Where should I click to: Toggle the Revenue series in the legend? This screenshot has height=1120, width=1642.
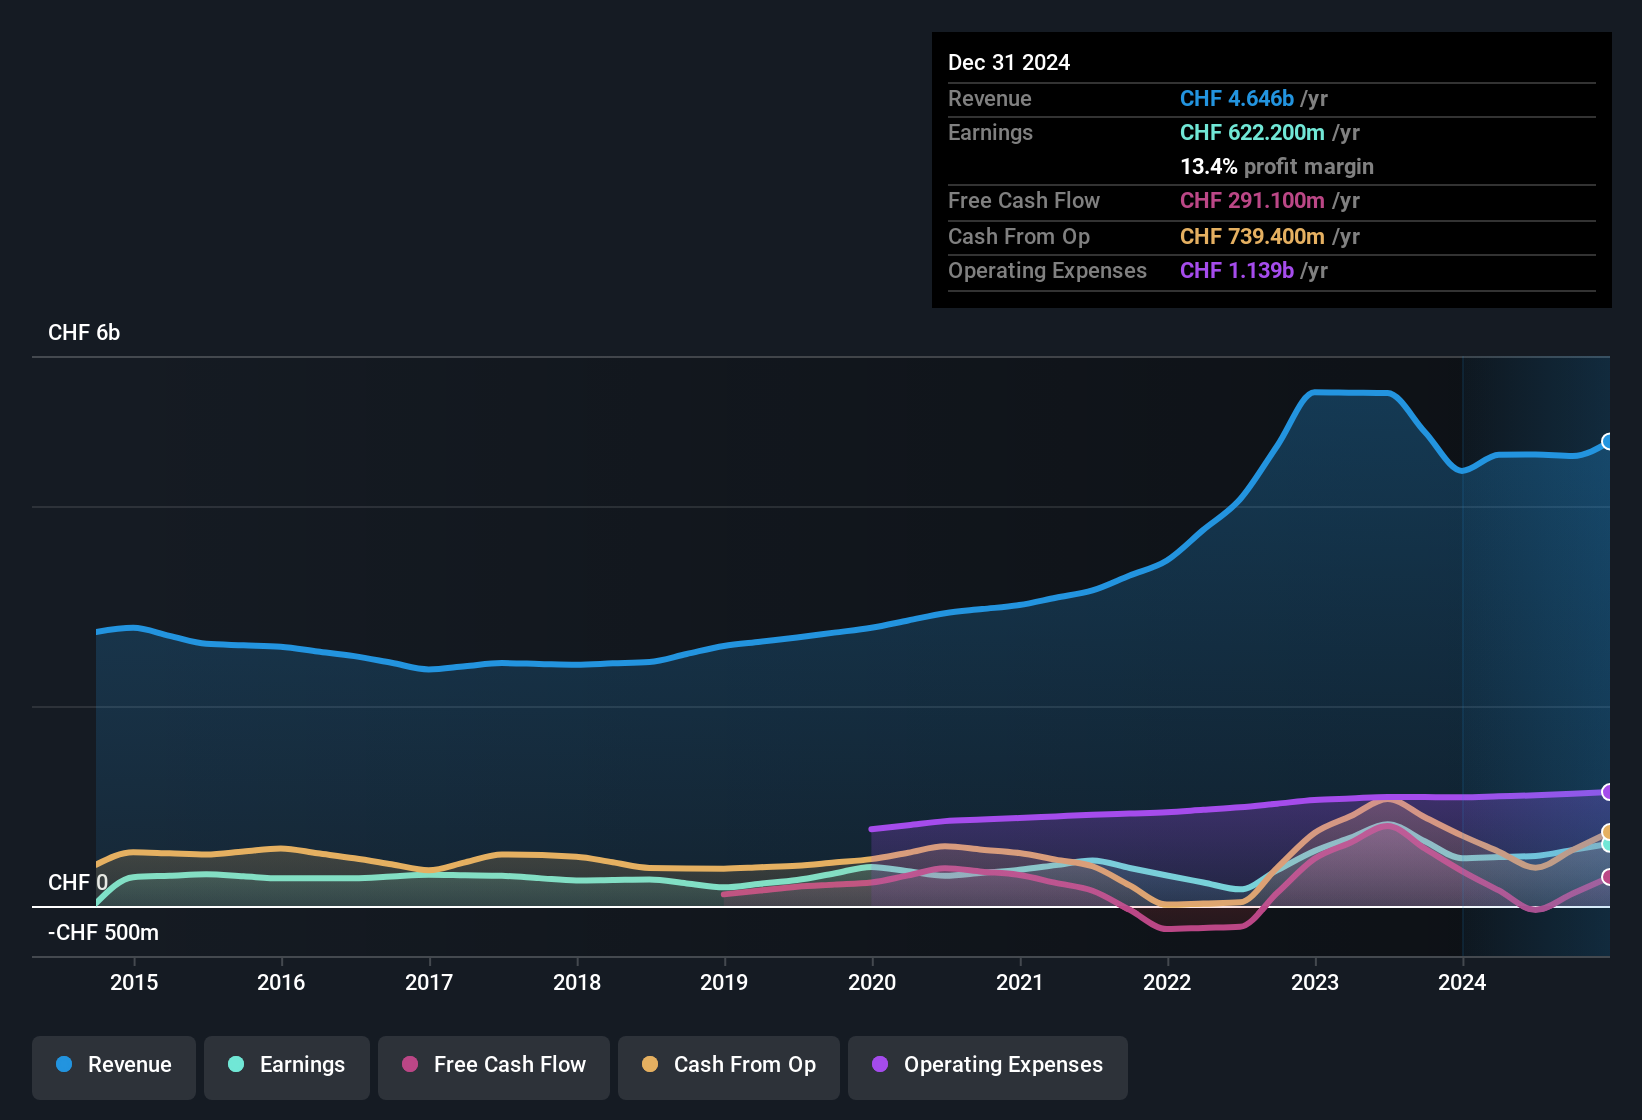(113, 1065)
